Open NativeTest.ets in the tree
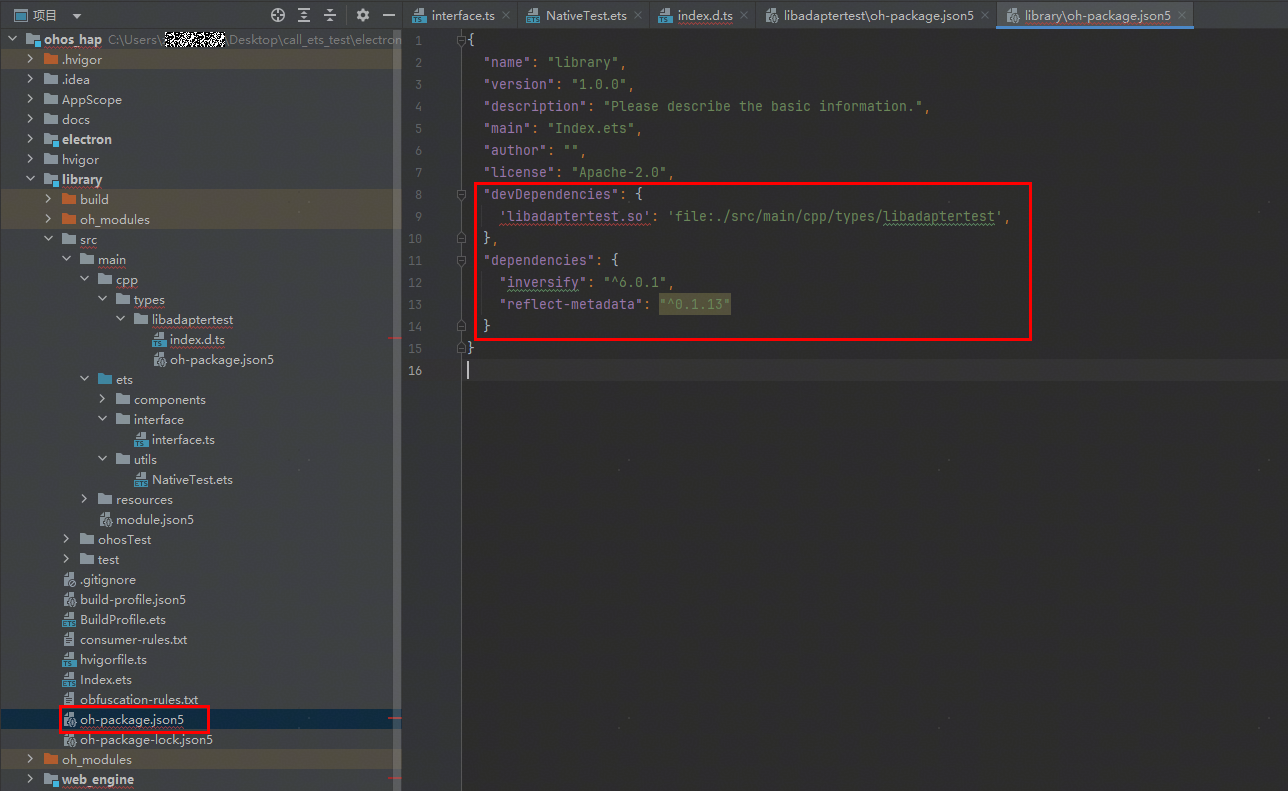The width and height of the screenshot is (1288, 791). click(x=192, y=480)
